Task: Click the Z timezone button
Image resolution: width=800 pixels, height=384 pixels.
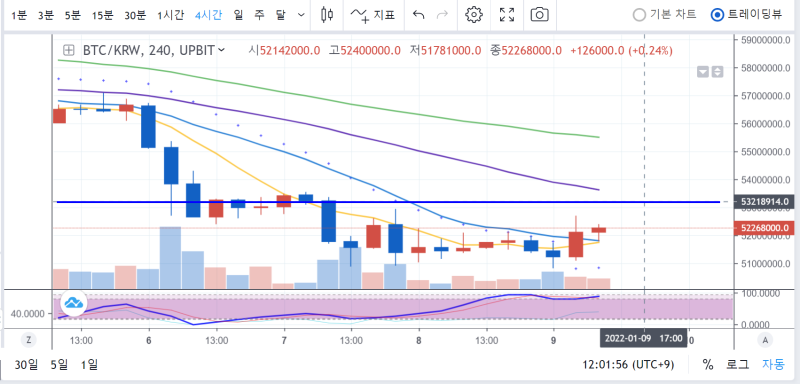Action: (x=29, y=340)
